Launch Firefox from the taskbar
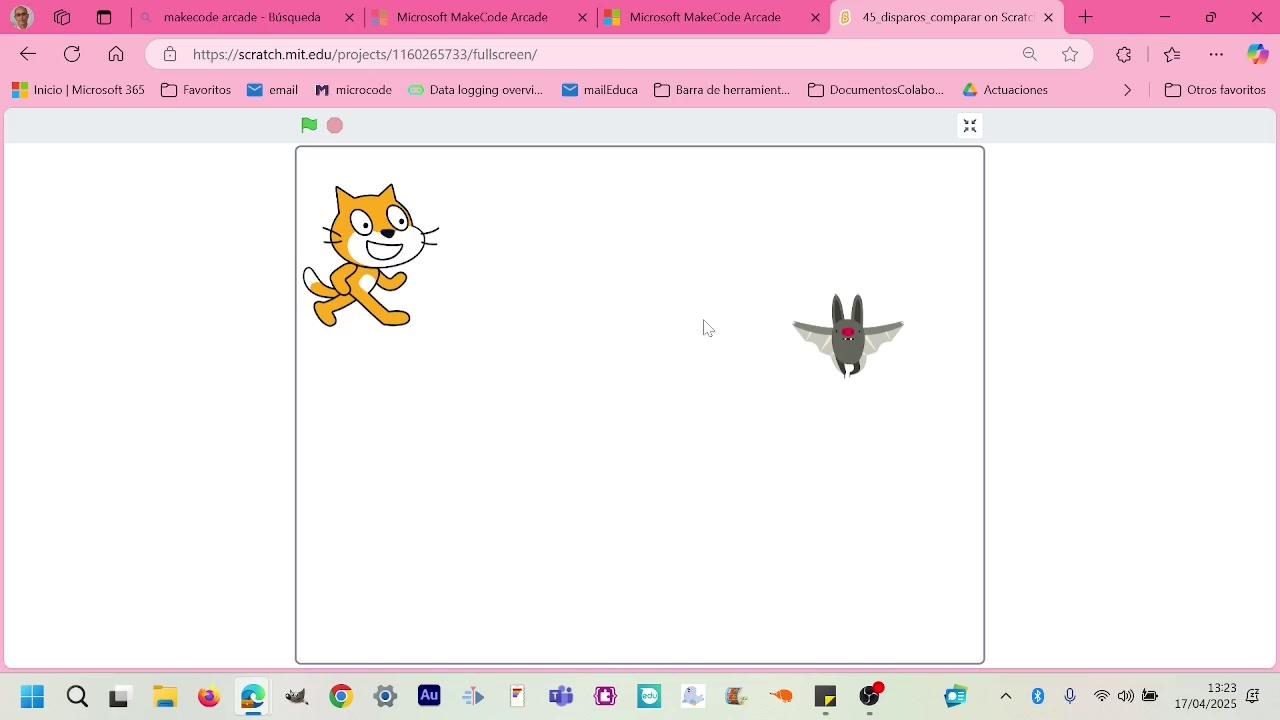This screenshot has height=720, width=1280. (209, 696)
